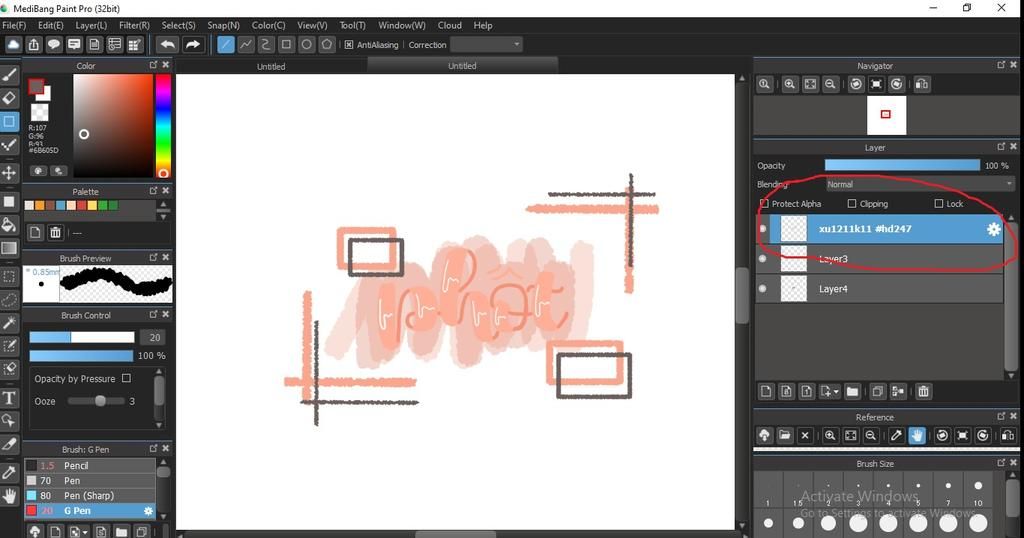This screenshot has height=538, width=1024.
Task: Open add brush dropdown below brush list
Action: pyautogui.click(x=85, y=532)
